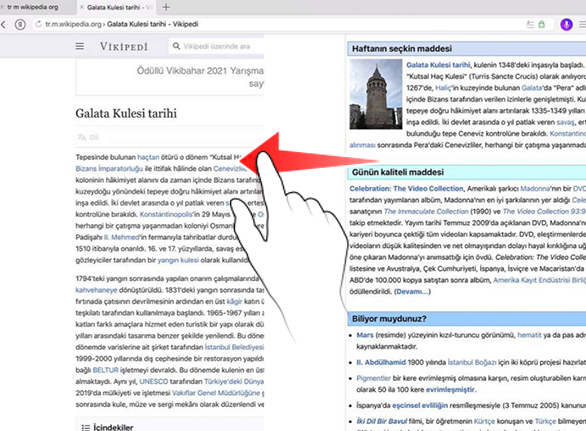586x431 pixels.
Task: Open the 'II. Mehmed' link
Action: 121,237
